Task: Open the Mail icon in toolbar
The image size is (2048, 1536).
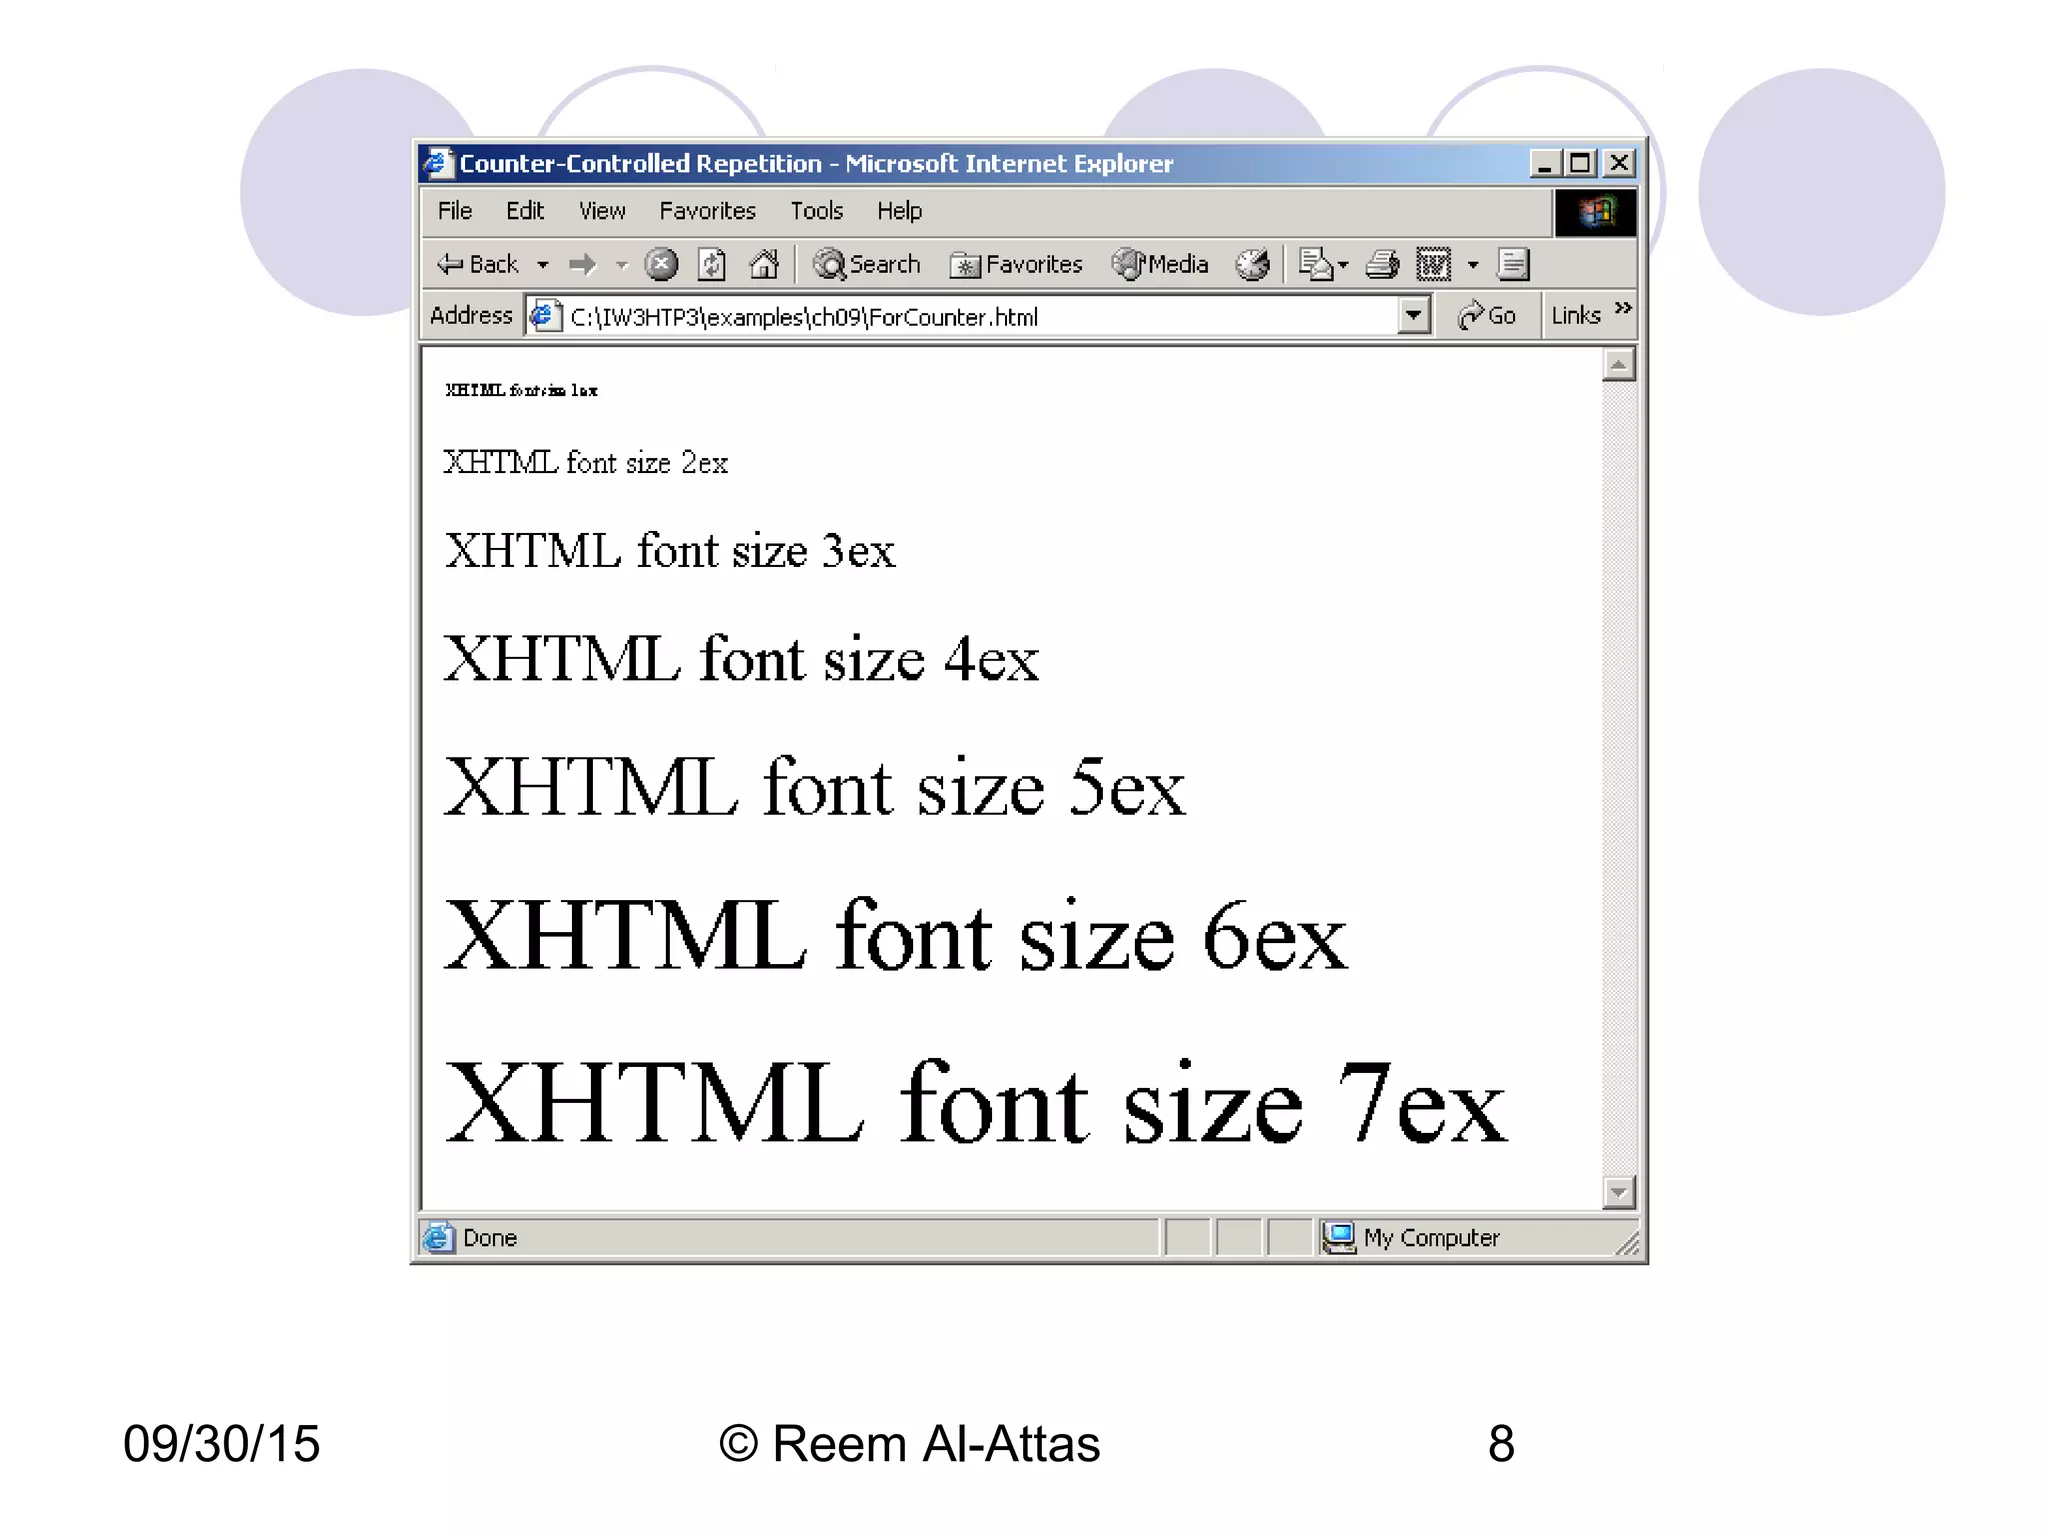Action: [1316, 264]
